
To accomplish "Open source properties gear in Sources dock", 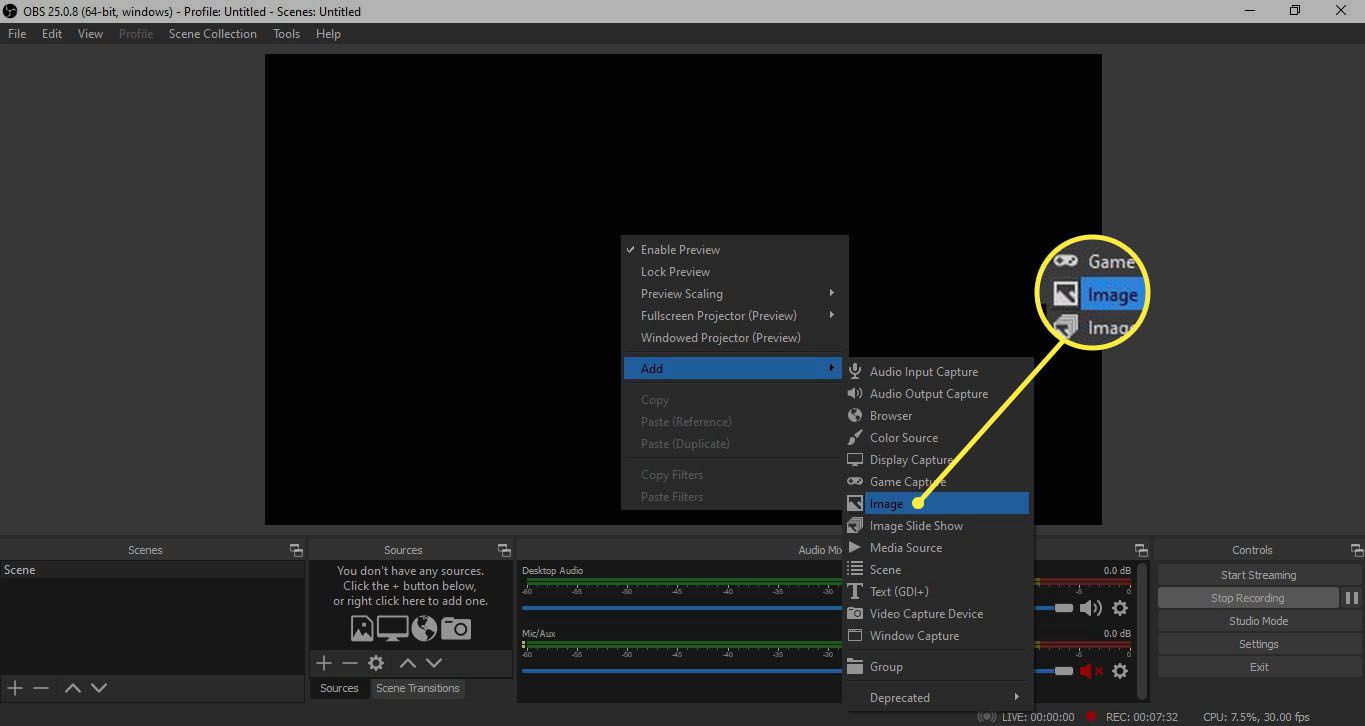I will 376,663.
